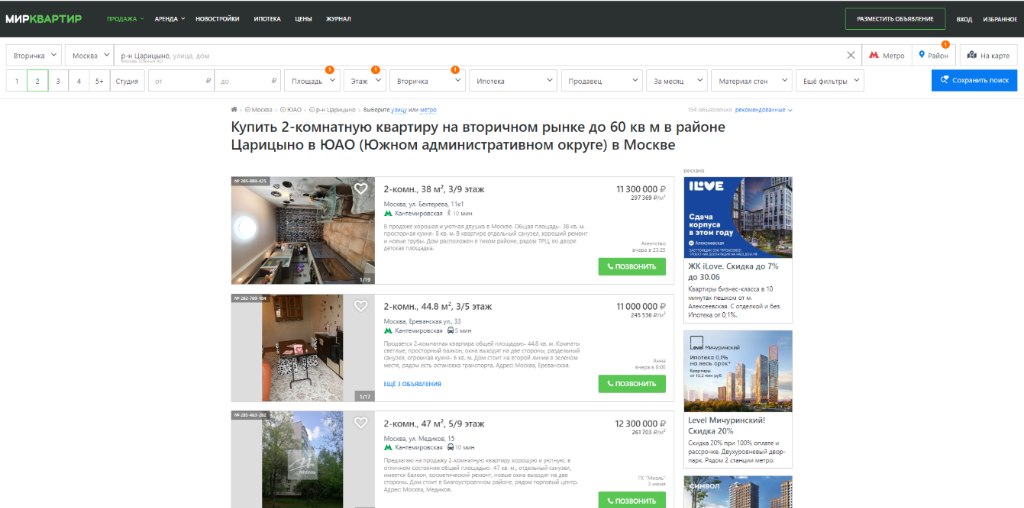This screenshot has width=1024, height=508.
Task: Go to Новостройки section
Action: pos(217,19)
